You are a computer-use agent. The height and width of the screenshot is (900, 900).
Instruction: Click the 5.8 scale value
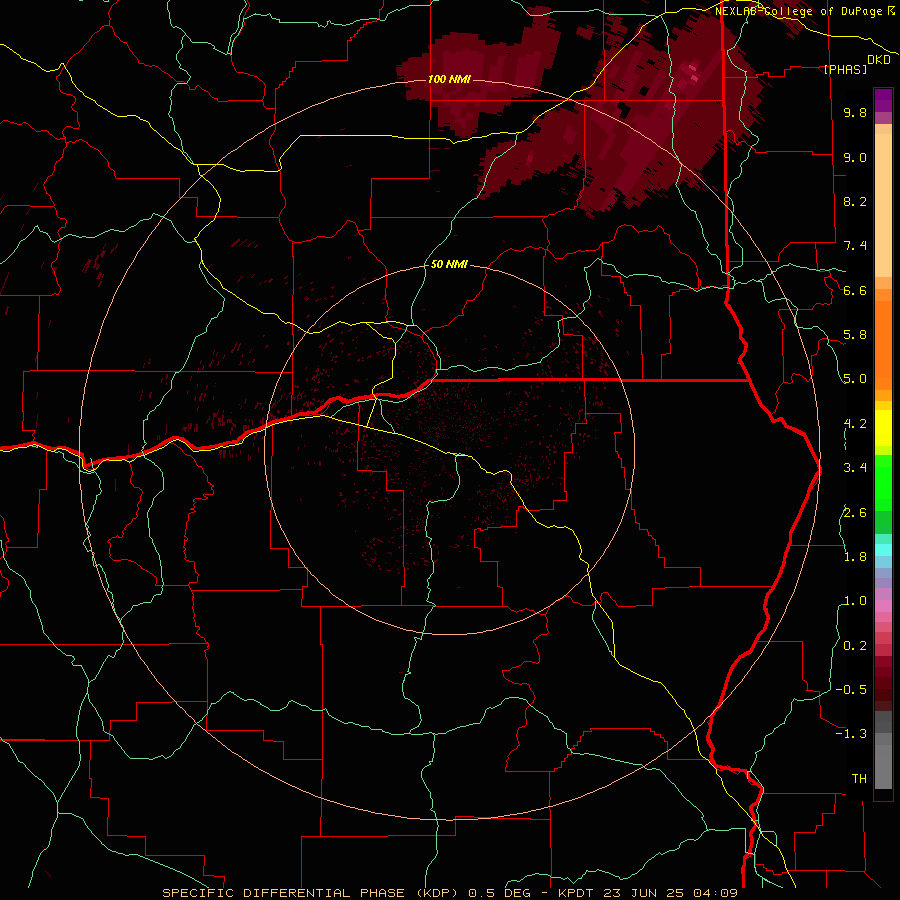pos(855,335)
